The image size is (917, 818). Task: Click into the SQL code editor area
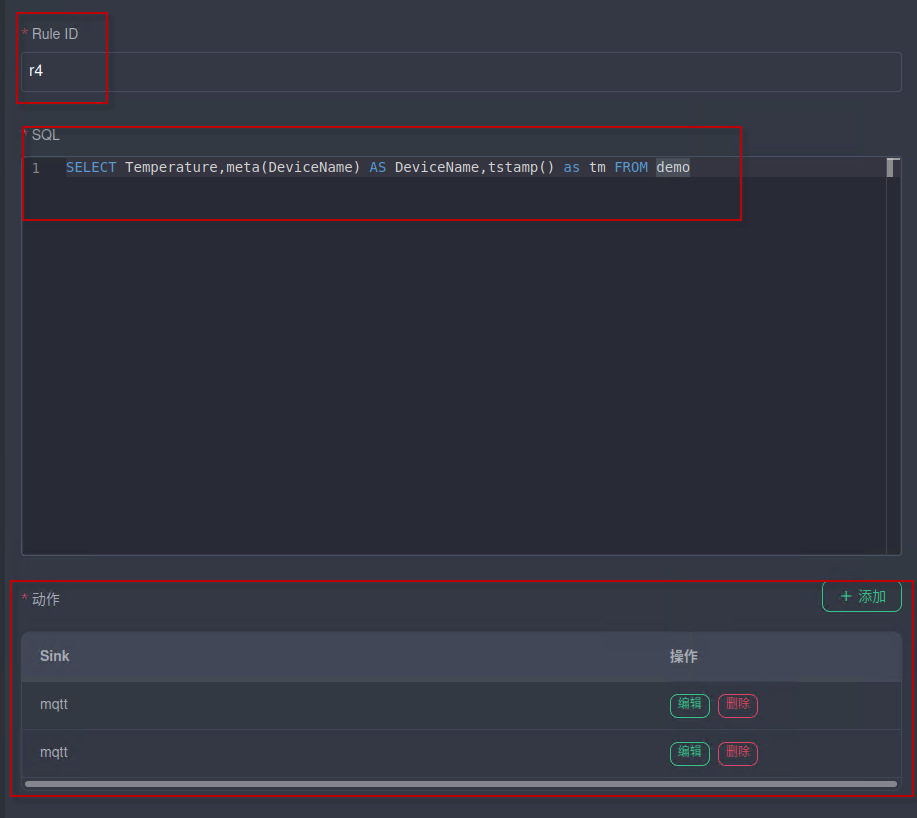coord(461,355)
